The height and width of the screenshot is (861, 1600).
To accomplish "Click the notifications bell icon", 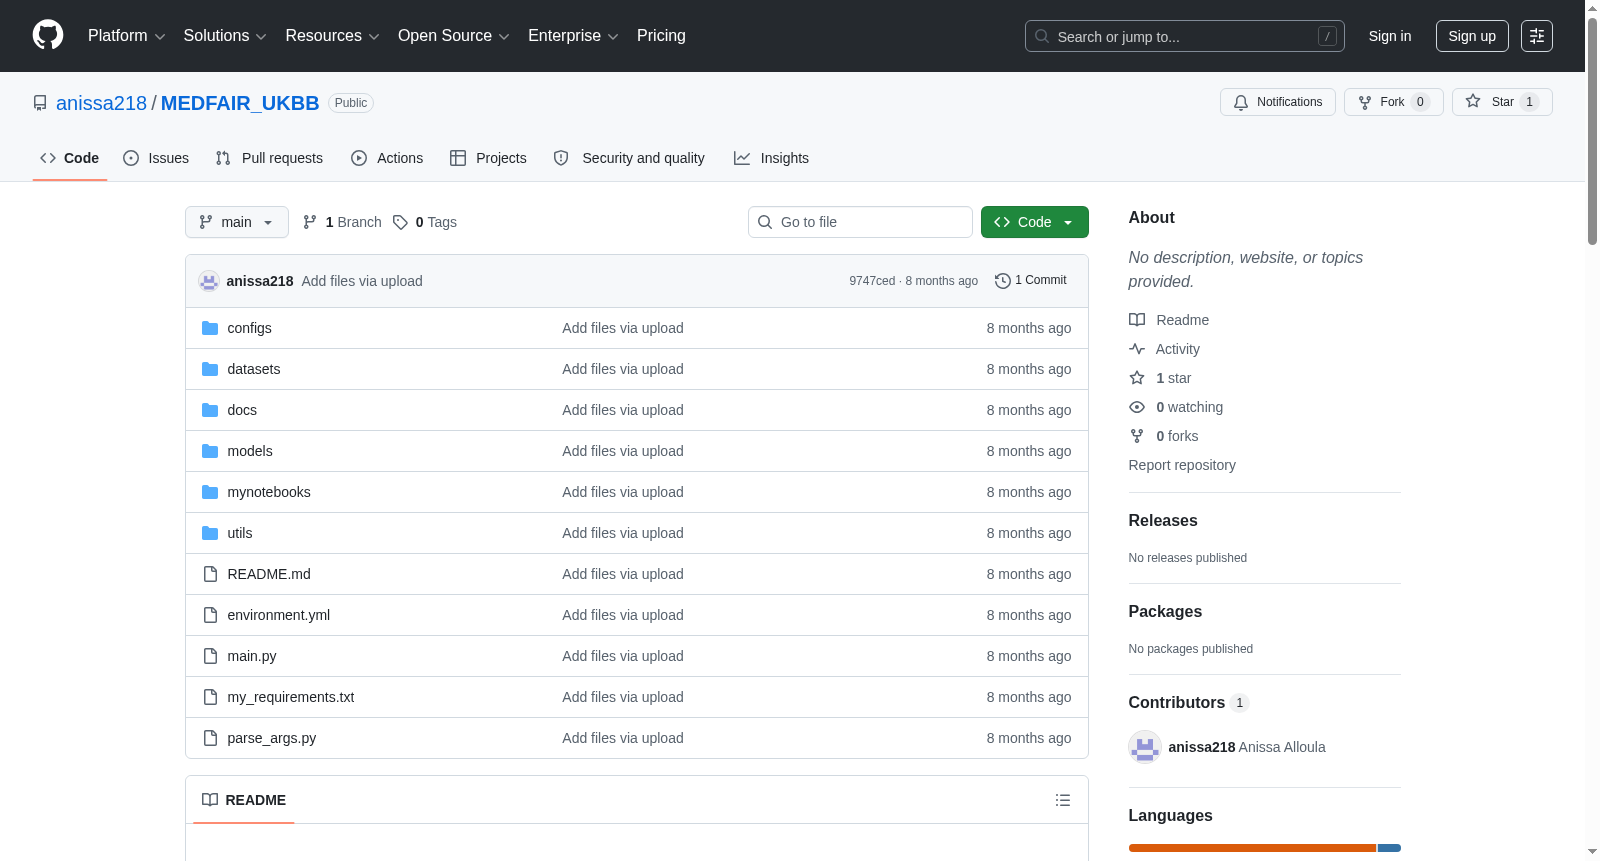I will (1241, 102).
